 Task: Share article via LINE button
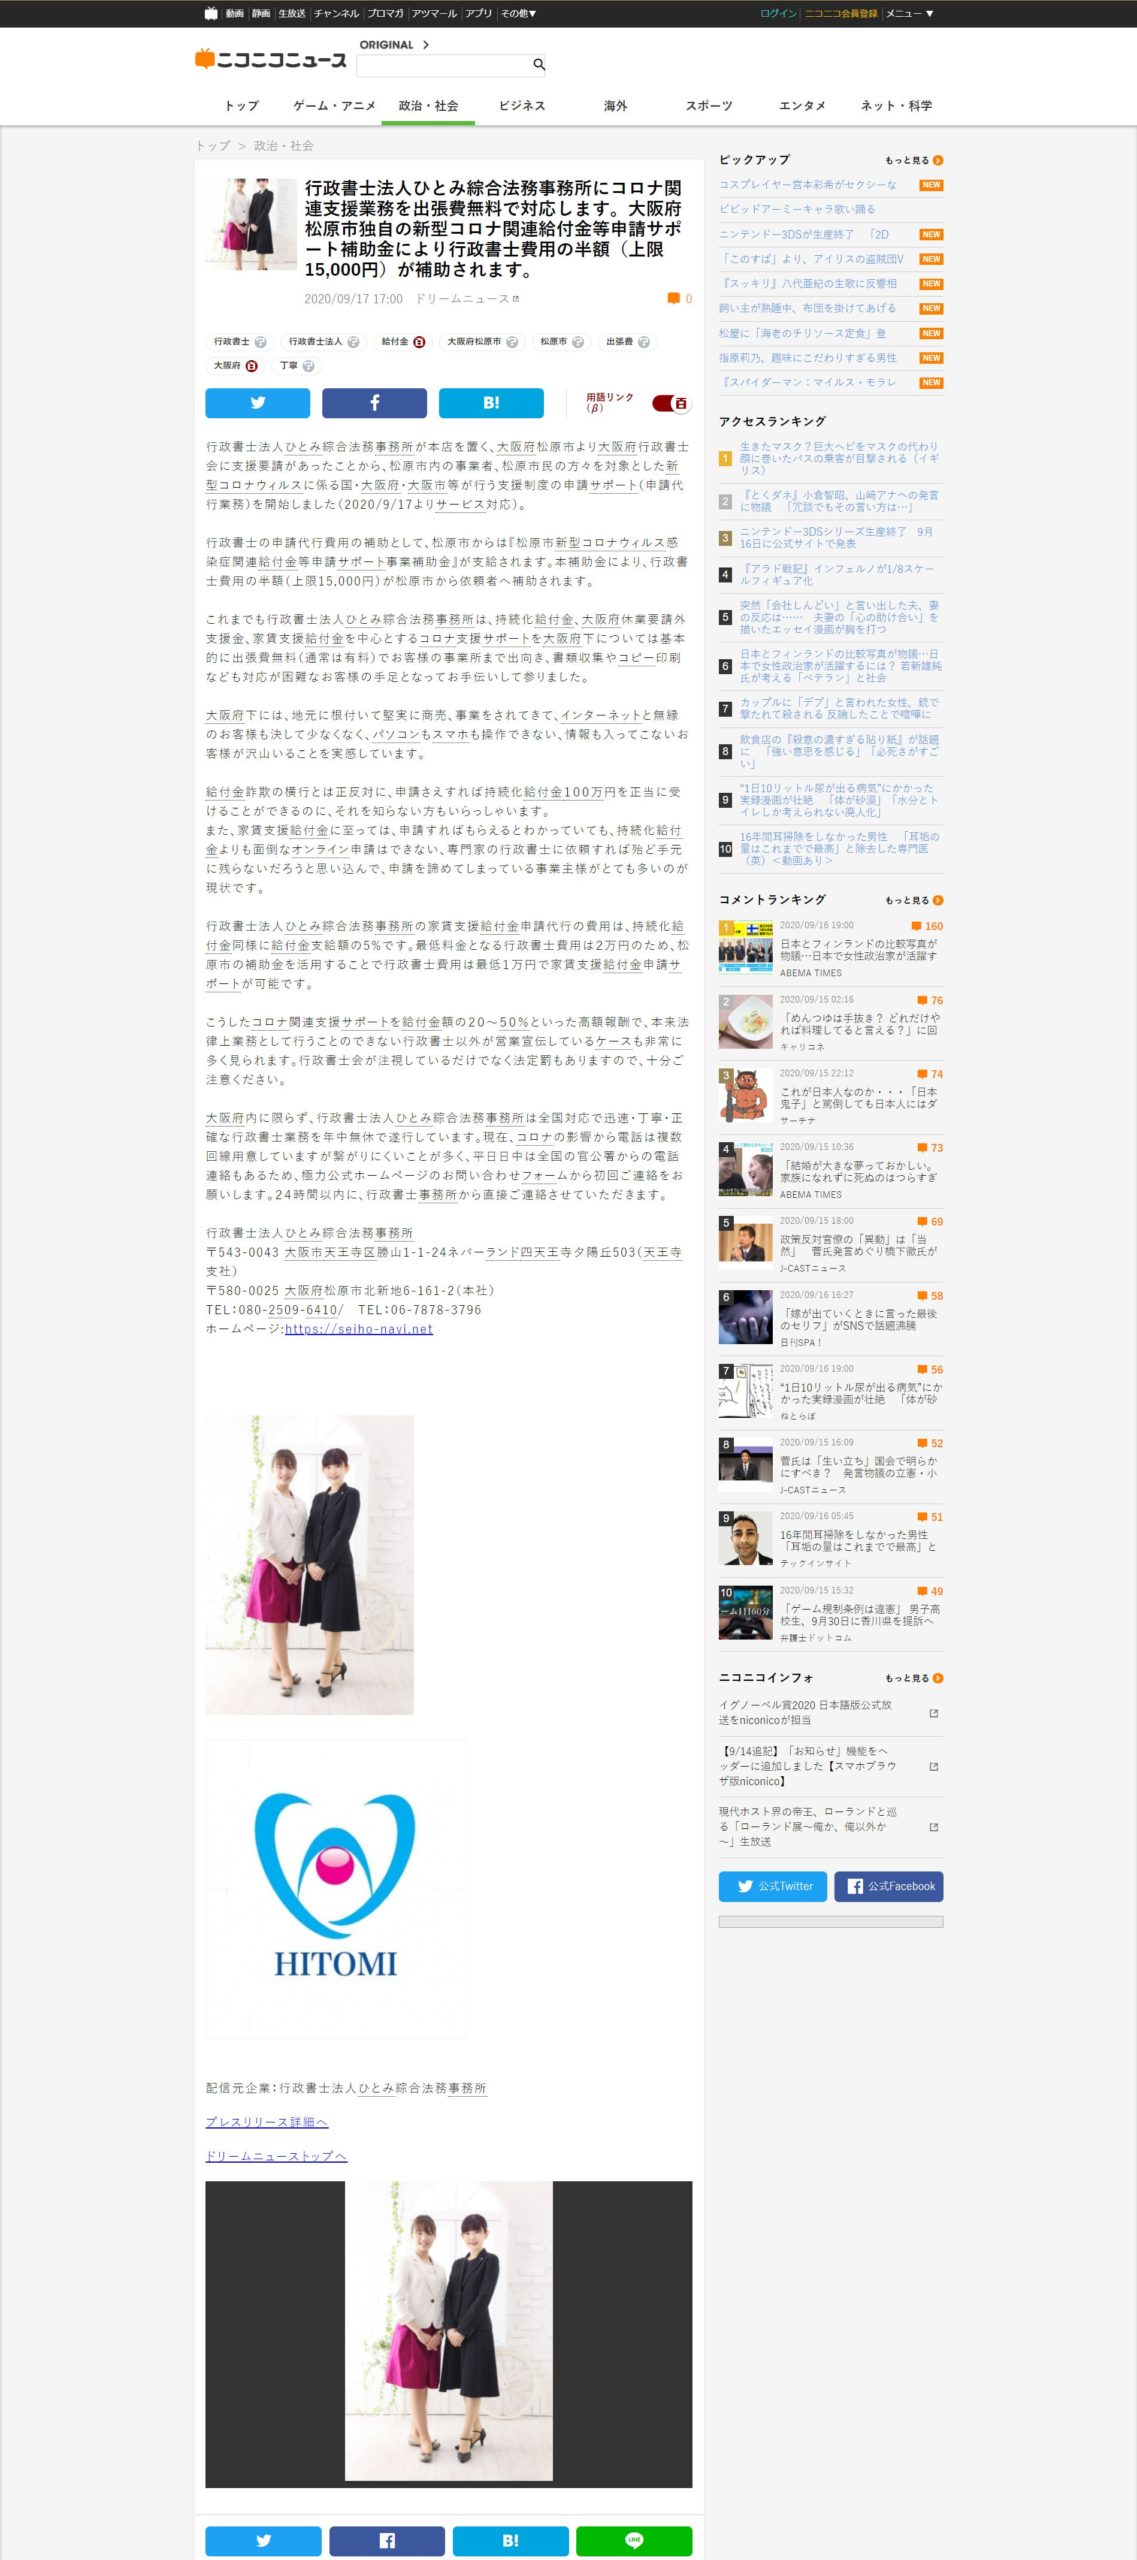click(634, 2540)
